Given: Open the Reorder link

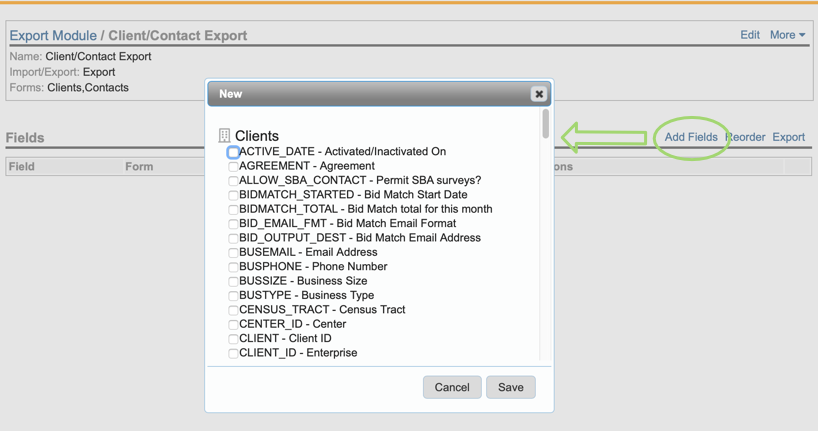Looking at the screenshot, I should [x=746, y=137].
